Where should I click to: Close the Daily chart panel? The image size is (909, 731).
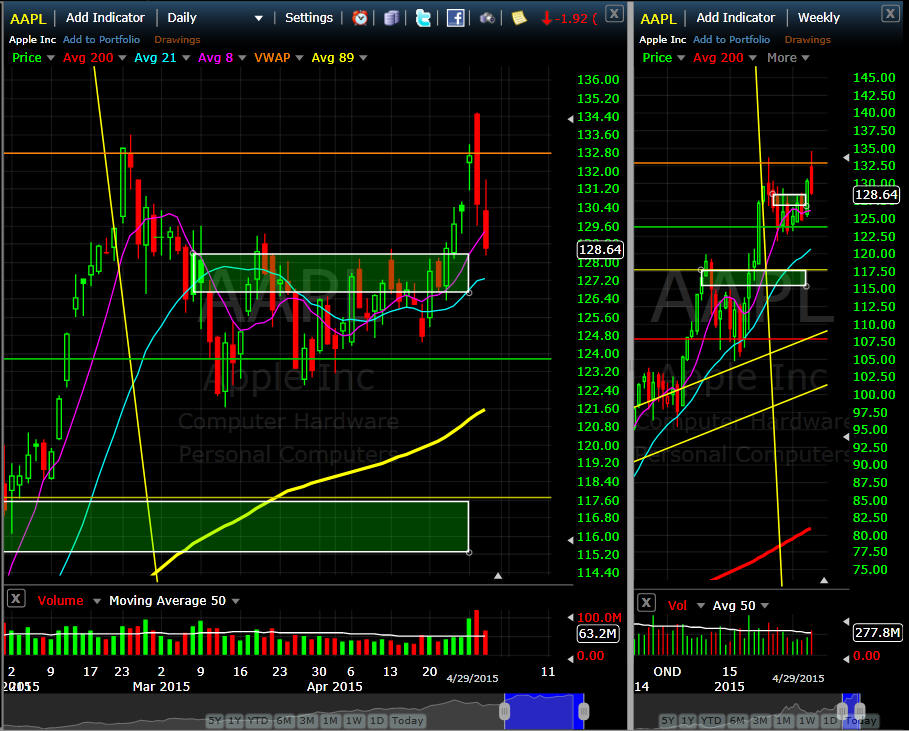tap(614, 13)
